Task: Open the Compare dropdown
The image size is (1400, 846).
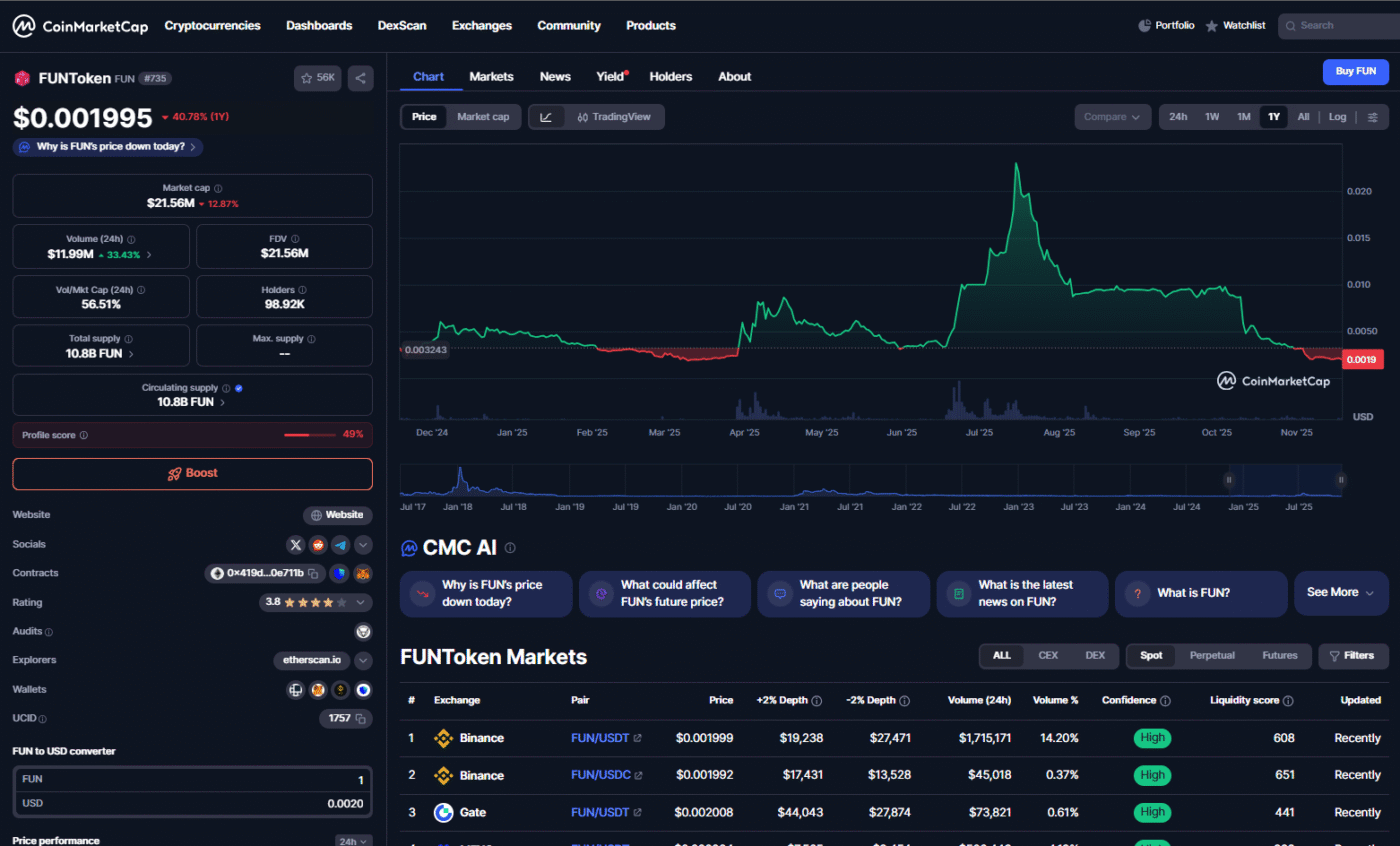Action: (1112, 117)
